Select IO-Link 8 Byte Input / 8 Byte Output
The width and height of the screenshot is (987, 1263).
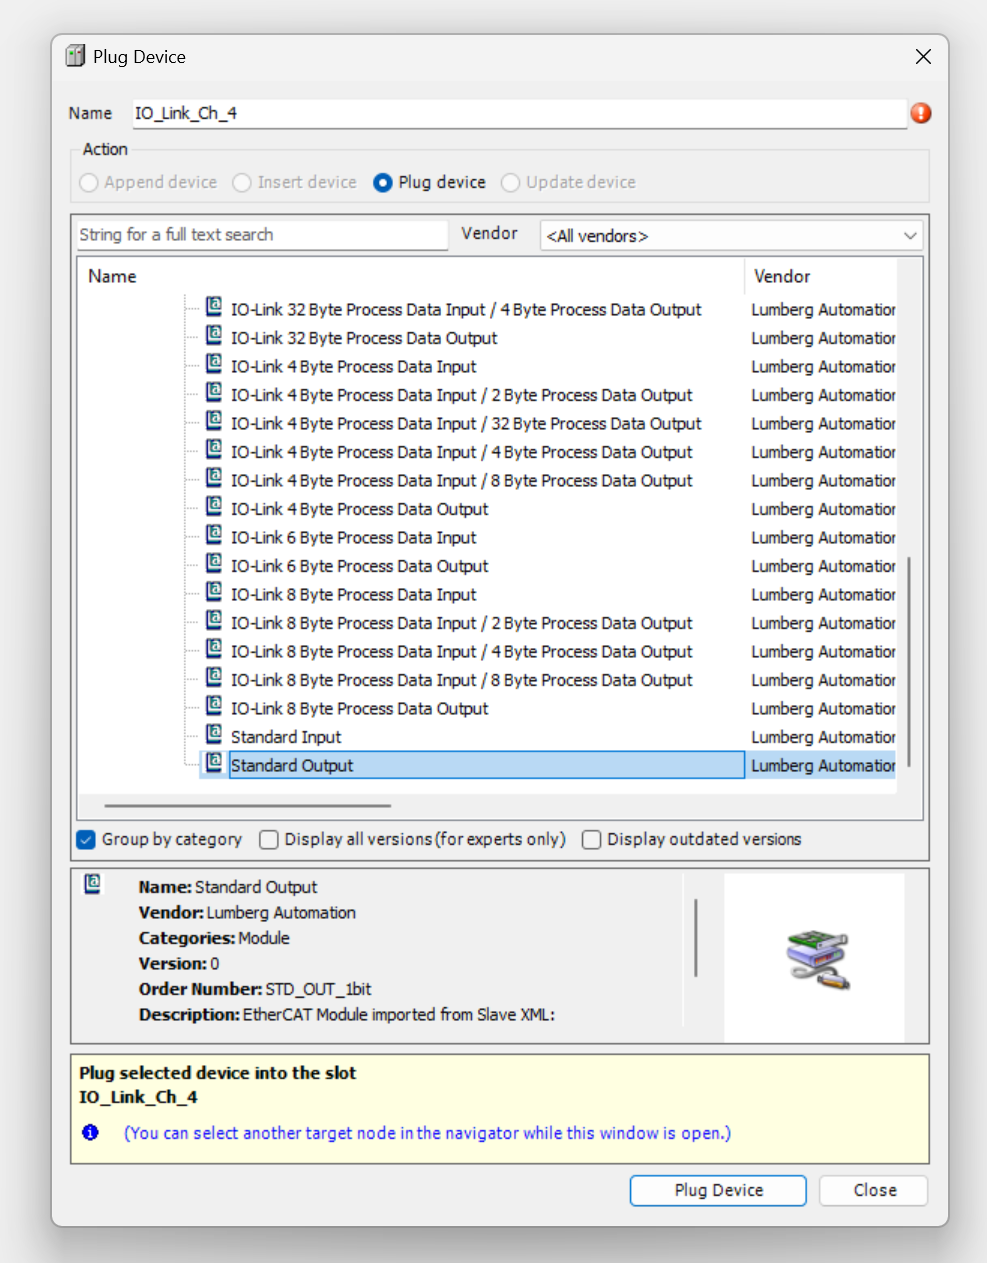[x=461, y=680]
